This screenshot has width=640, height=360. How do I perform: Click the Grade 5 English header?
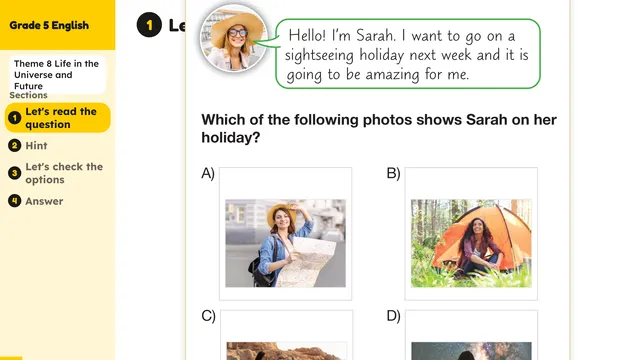pos(49,25)
